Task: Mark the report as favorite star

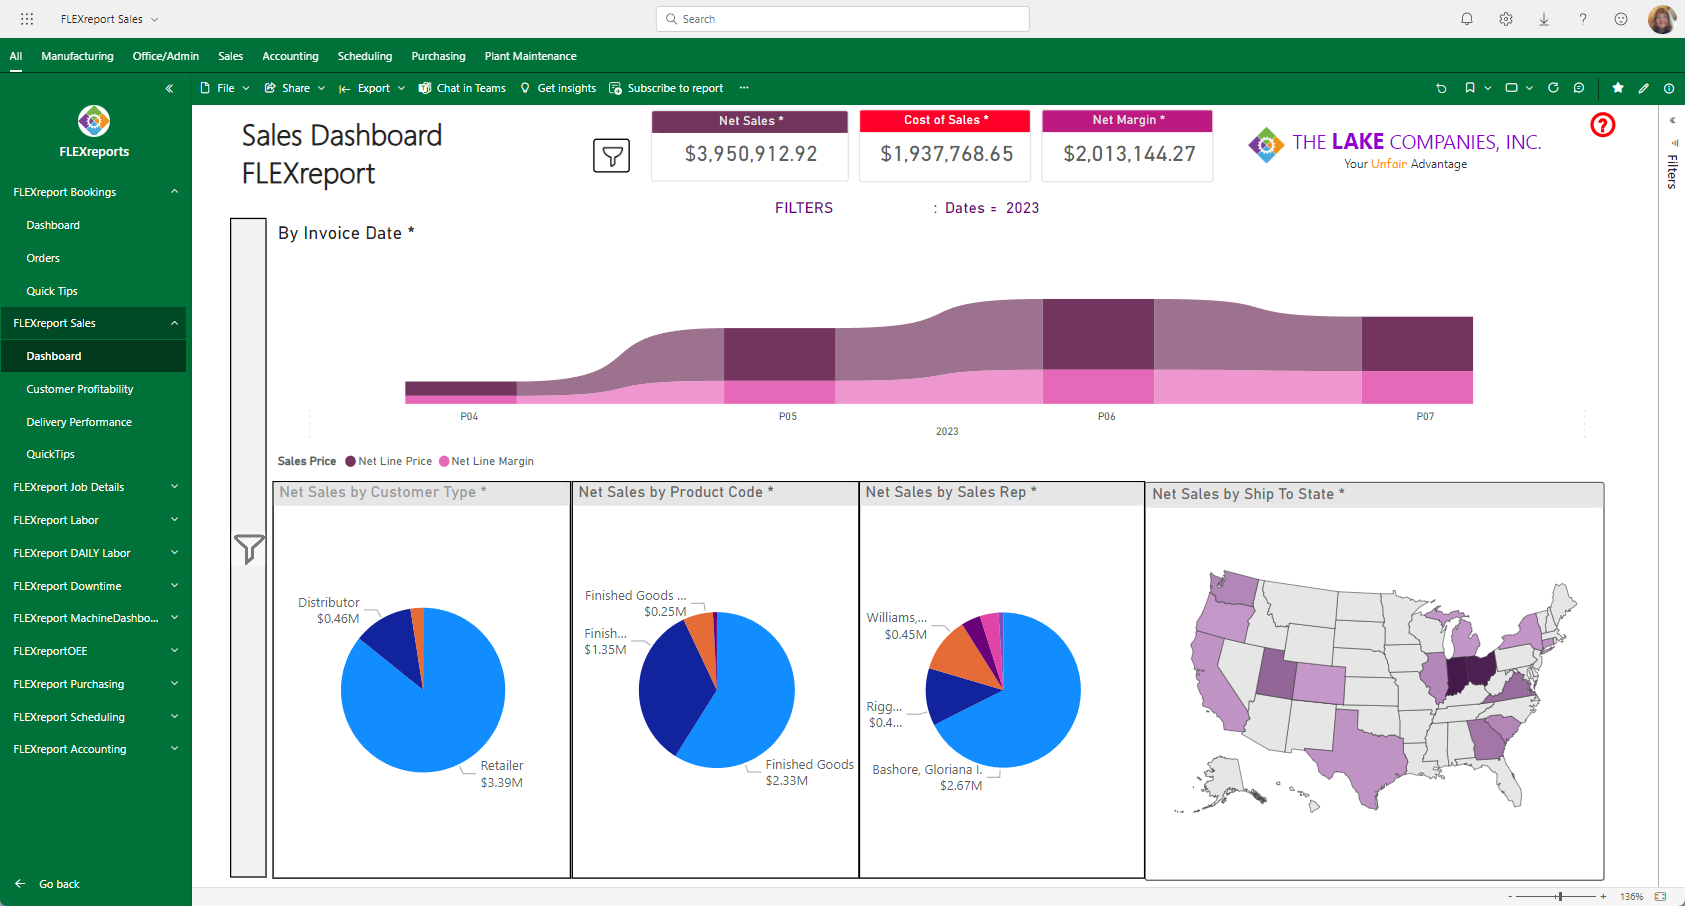Action: coord(1618,88)
